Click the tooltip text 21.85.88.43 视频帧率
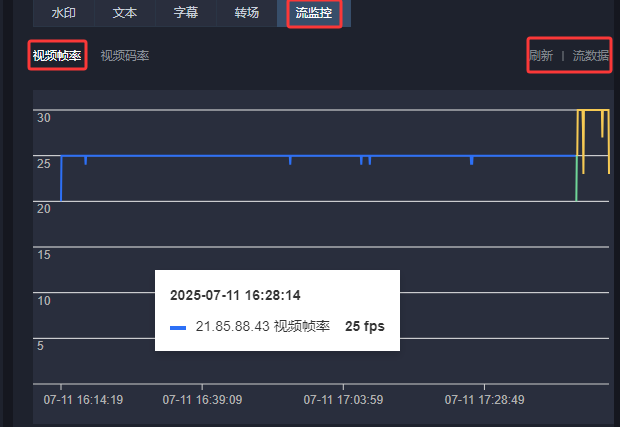Image resolution: width=620 pixels, height=427 pixels. (263, 327)
